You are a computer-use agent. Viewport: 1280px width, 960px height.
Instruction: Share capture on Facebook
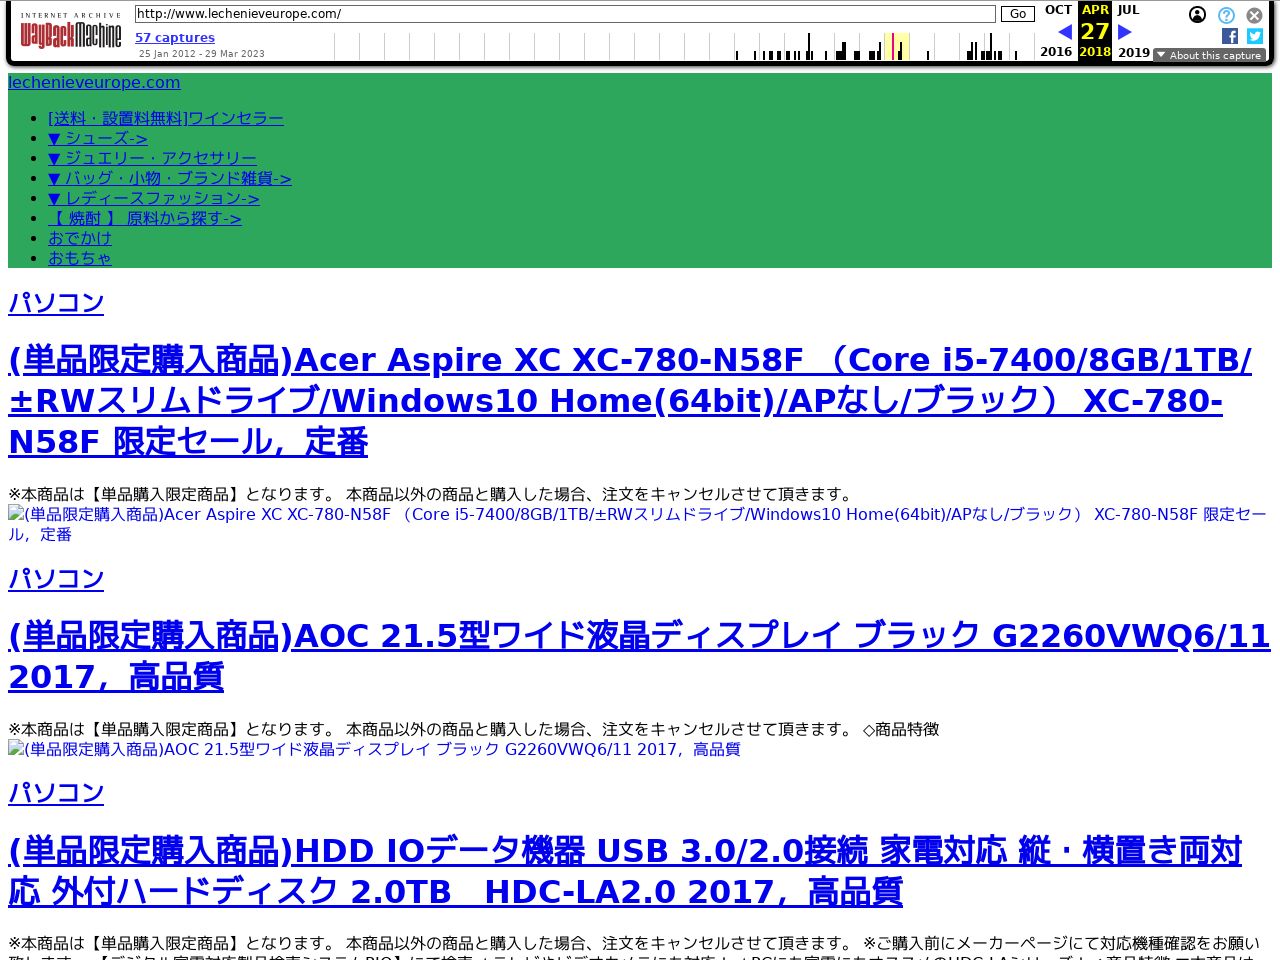(x=1230, y=36)
